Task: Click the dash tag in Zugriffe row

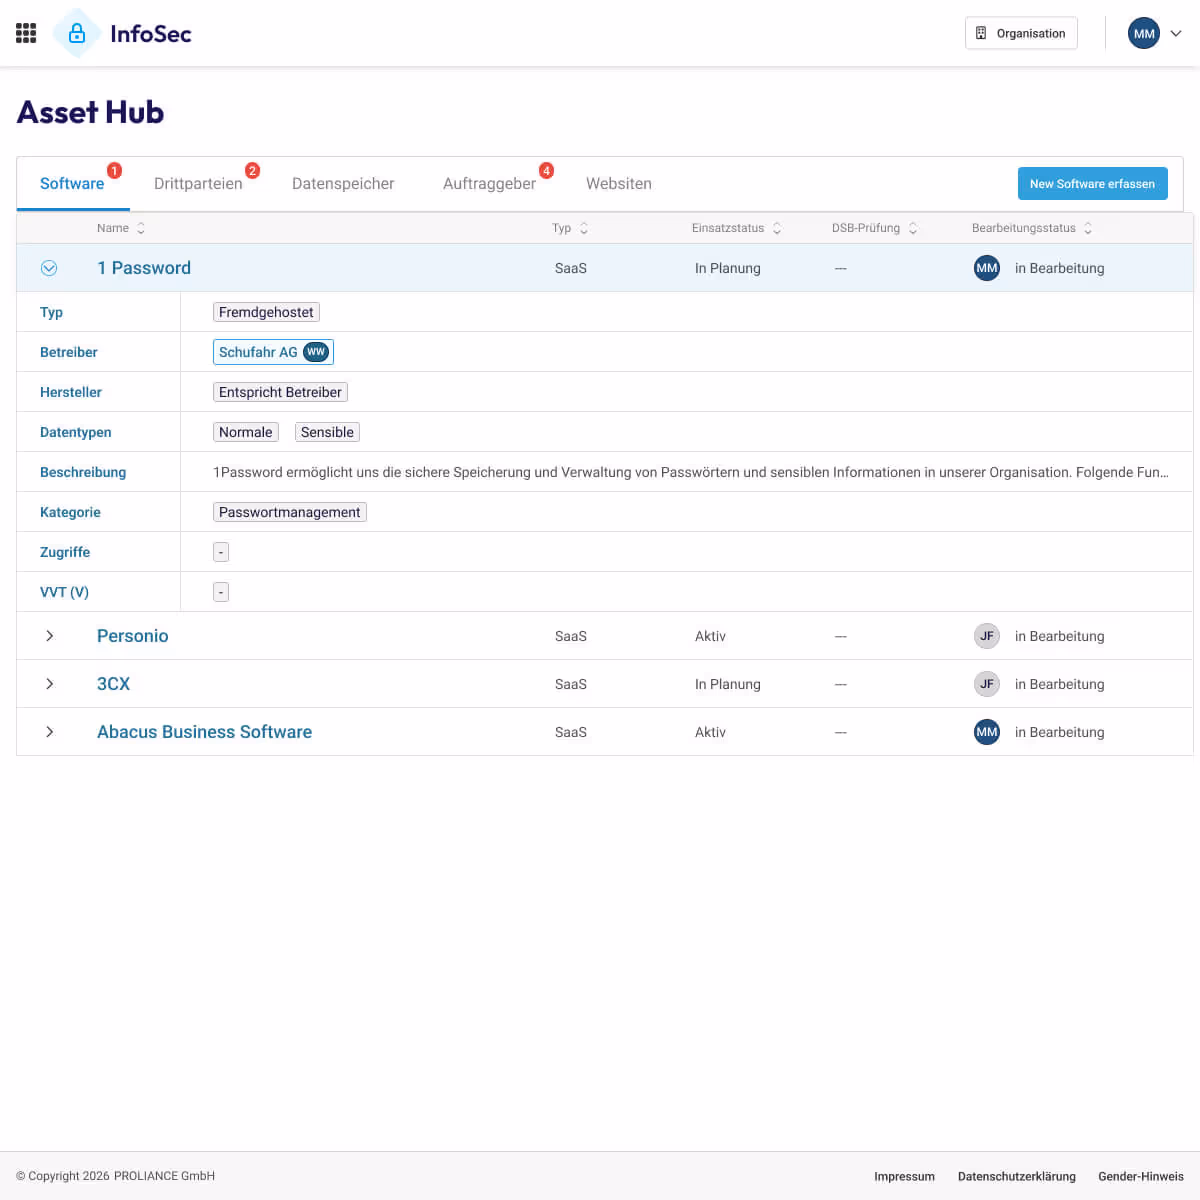Action: coord(221,552)
